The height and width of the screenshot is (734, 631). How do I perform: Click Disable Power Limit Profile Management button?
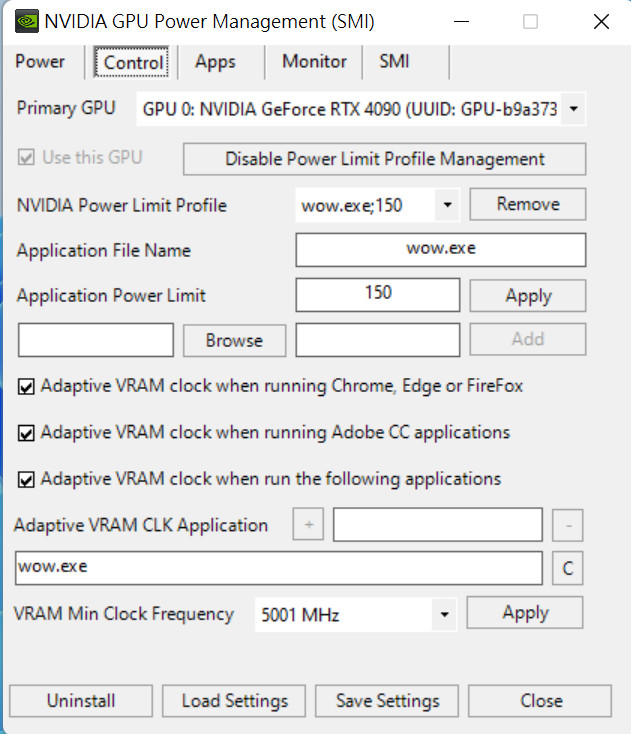point(384,159)
